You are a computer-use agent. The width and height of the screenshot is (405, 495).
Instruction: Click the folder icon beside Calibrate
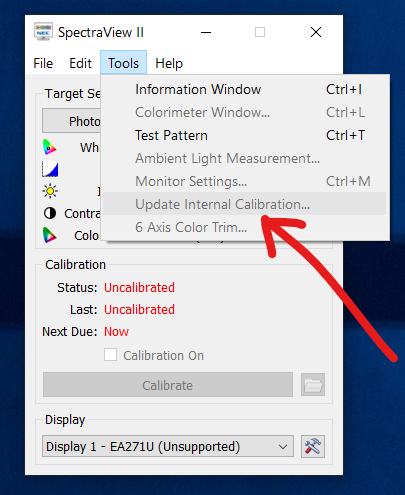[313, 385]
